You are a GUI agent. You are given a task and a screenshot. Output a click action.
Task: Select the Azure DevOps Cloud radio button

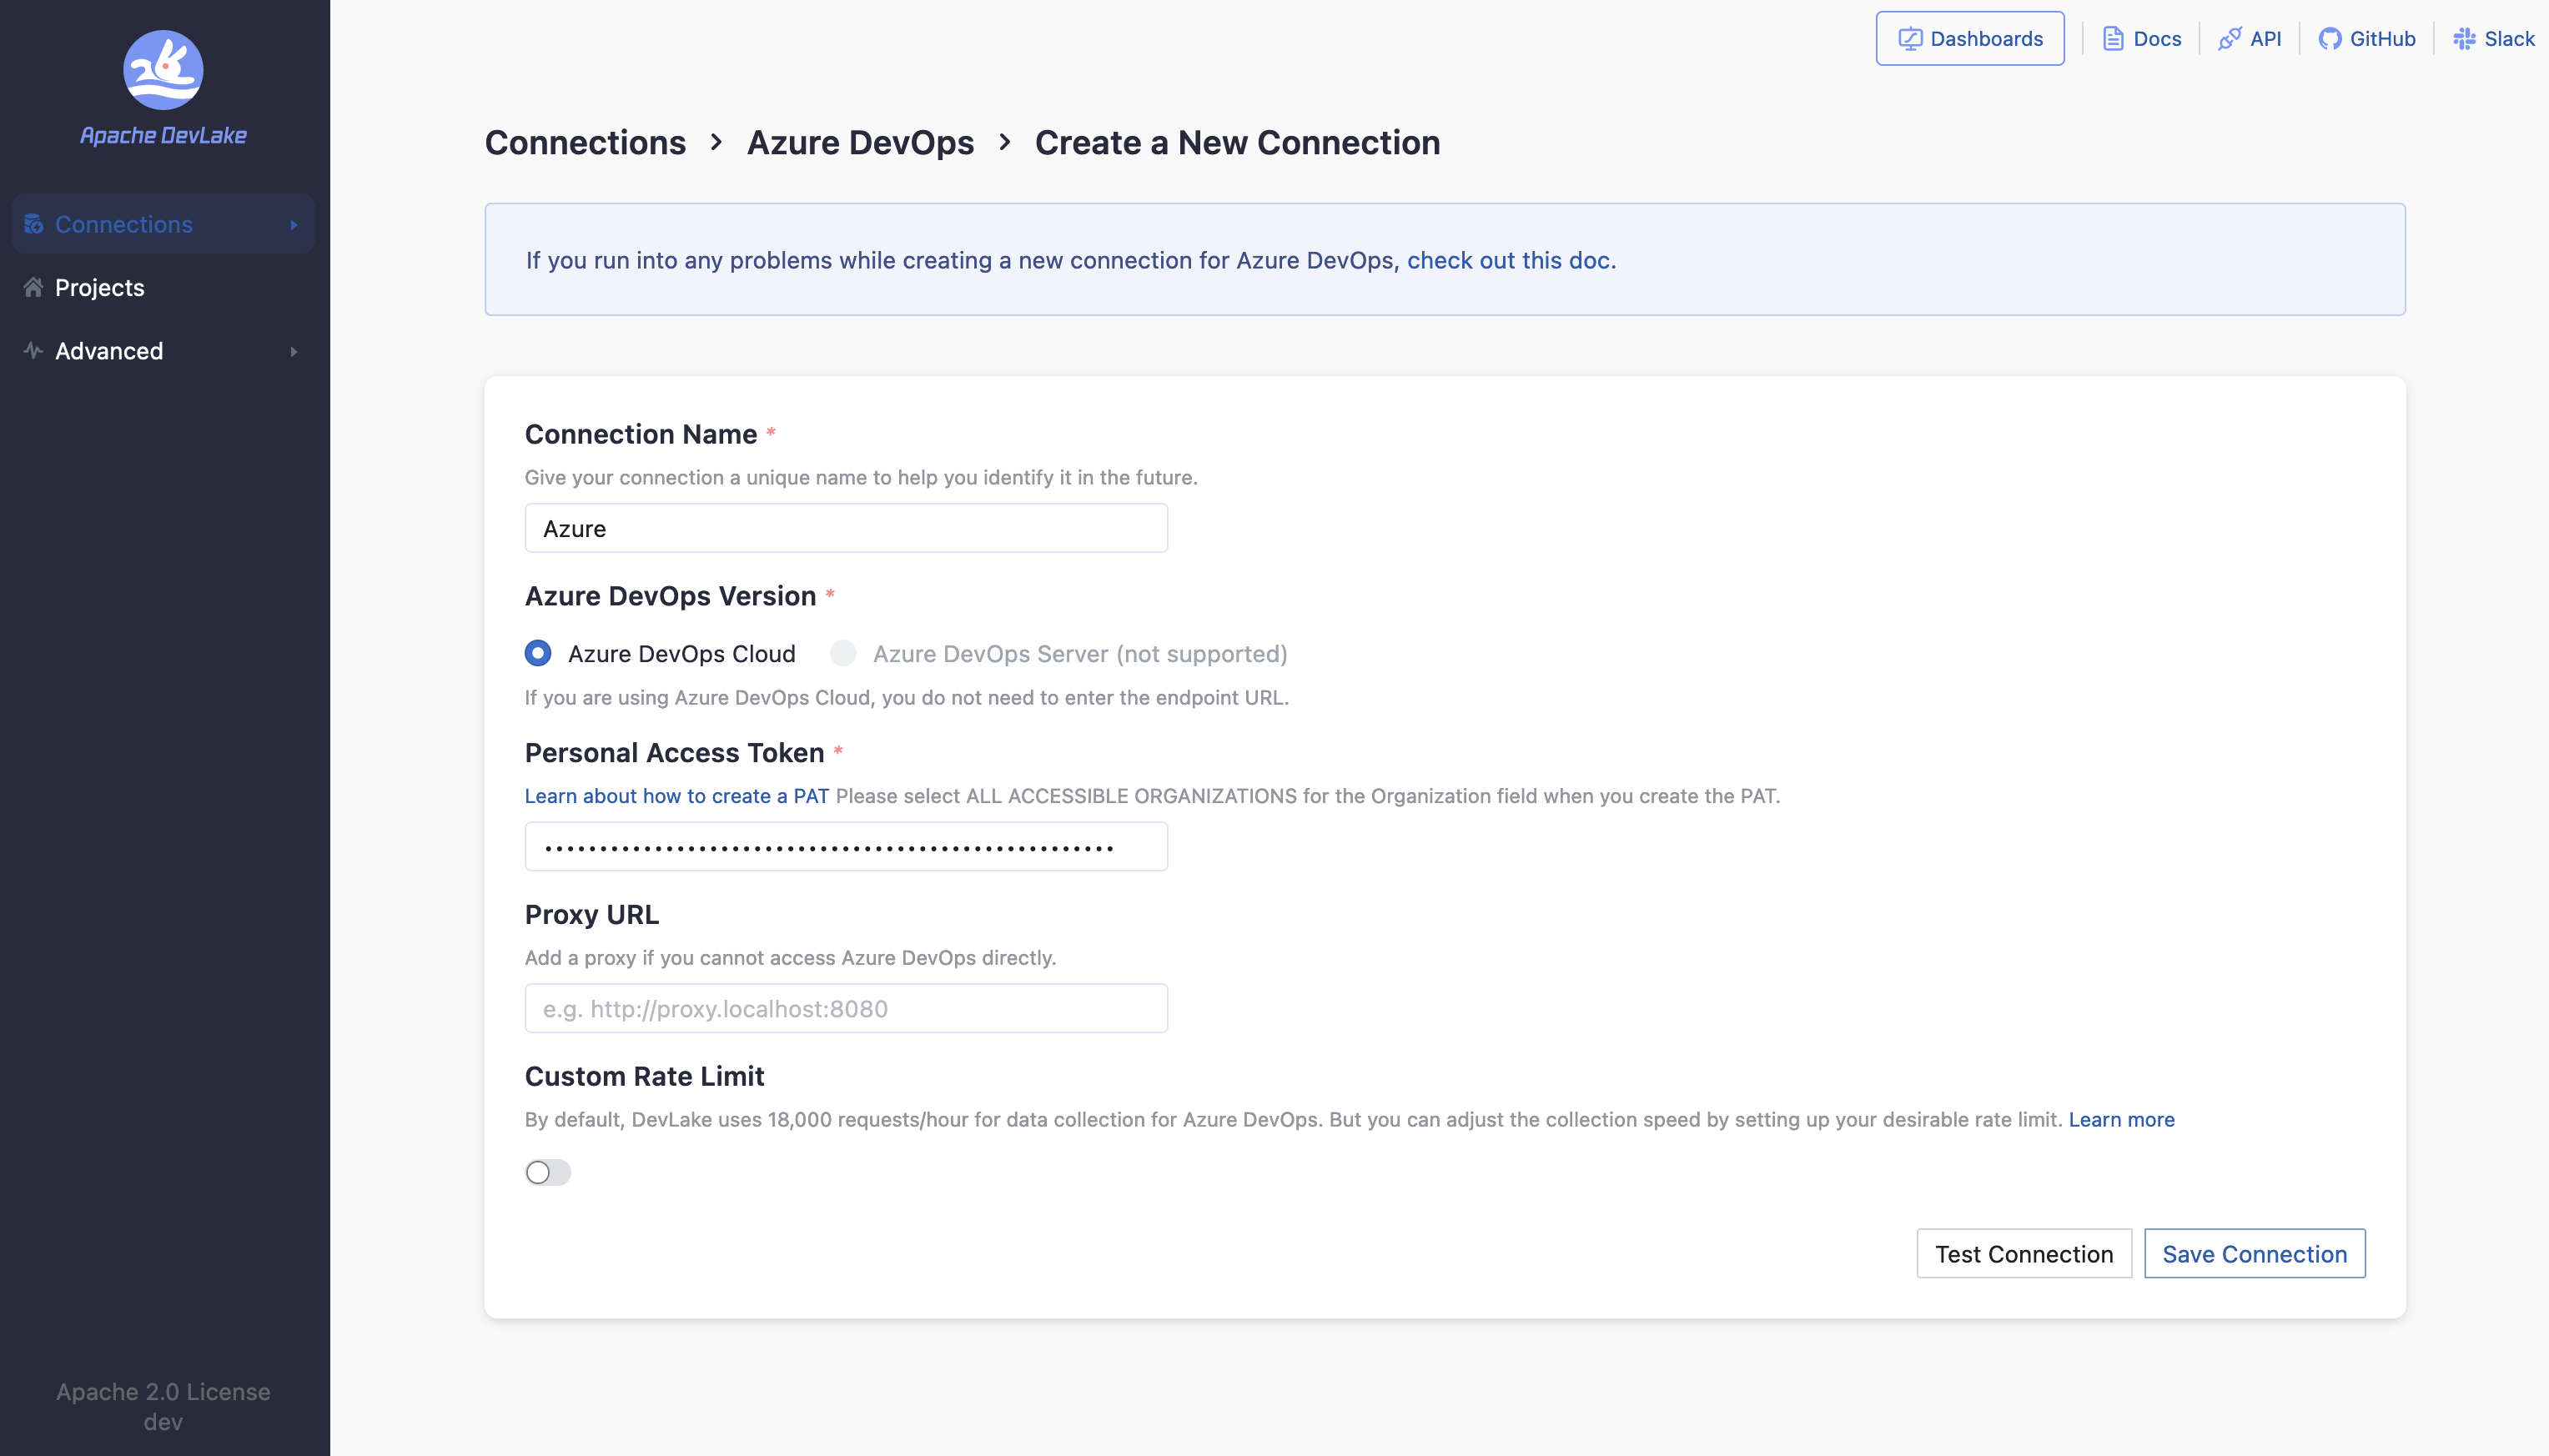[x=538, y=653]
